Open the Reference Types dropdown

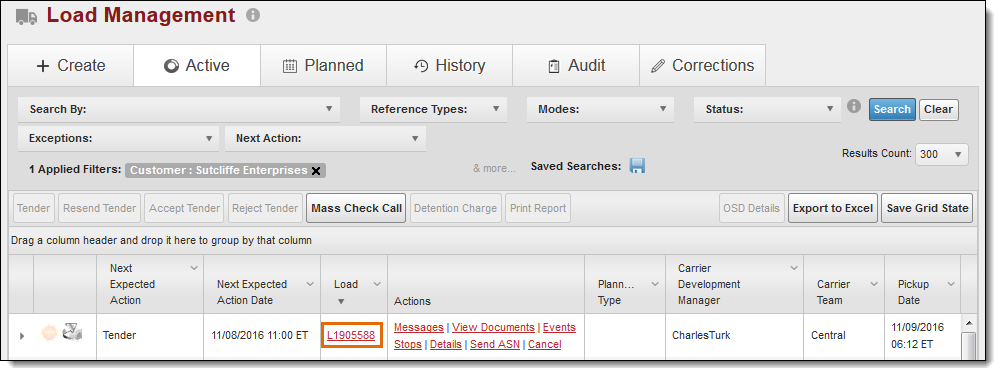[434, 110]
